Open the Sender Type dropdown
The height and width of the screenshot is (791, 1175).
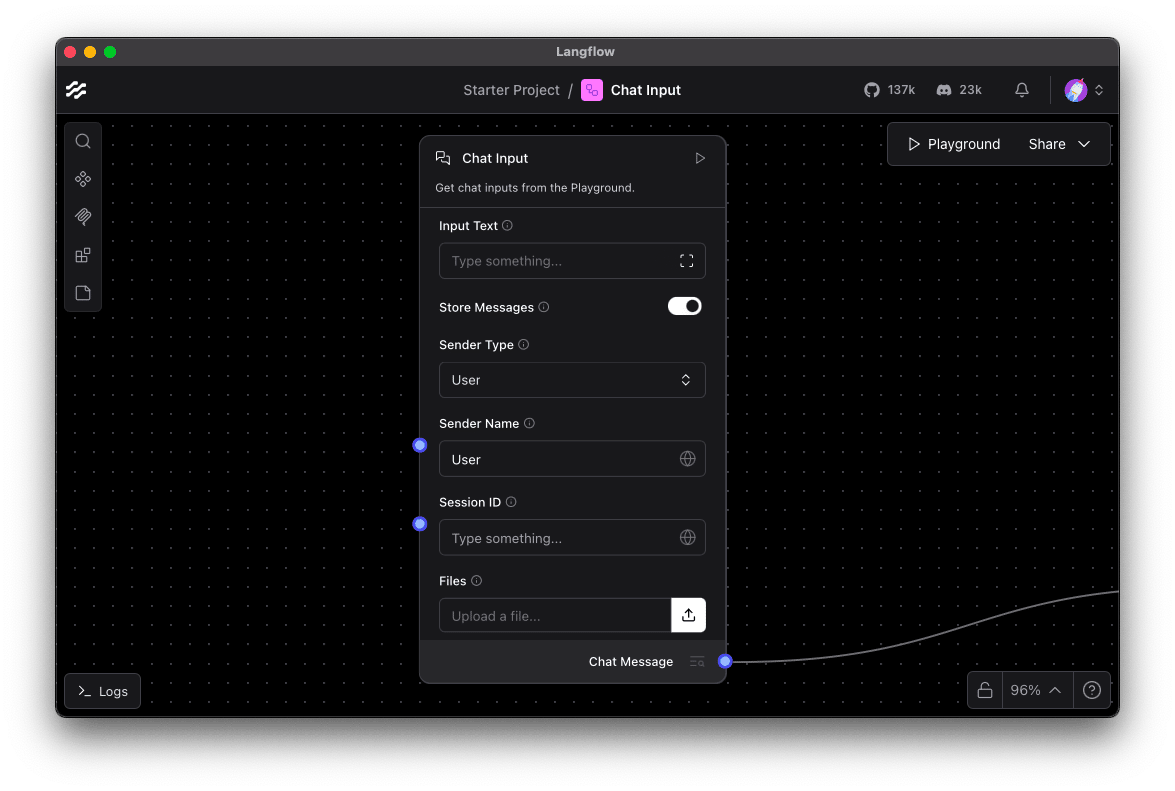(x=572, y=380)
